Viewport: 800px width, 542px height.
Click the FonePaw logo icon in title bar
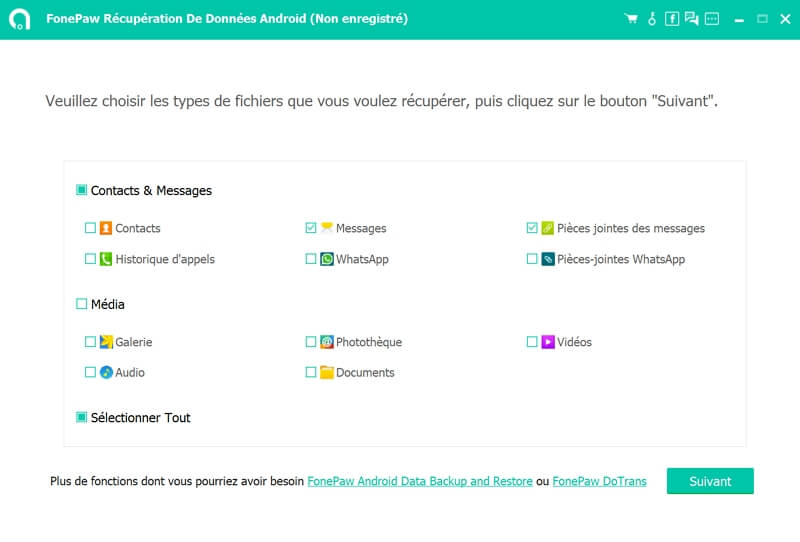(19, 19)
